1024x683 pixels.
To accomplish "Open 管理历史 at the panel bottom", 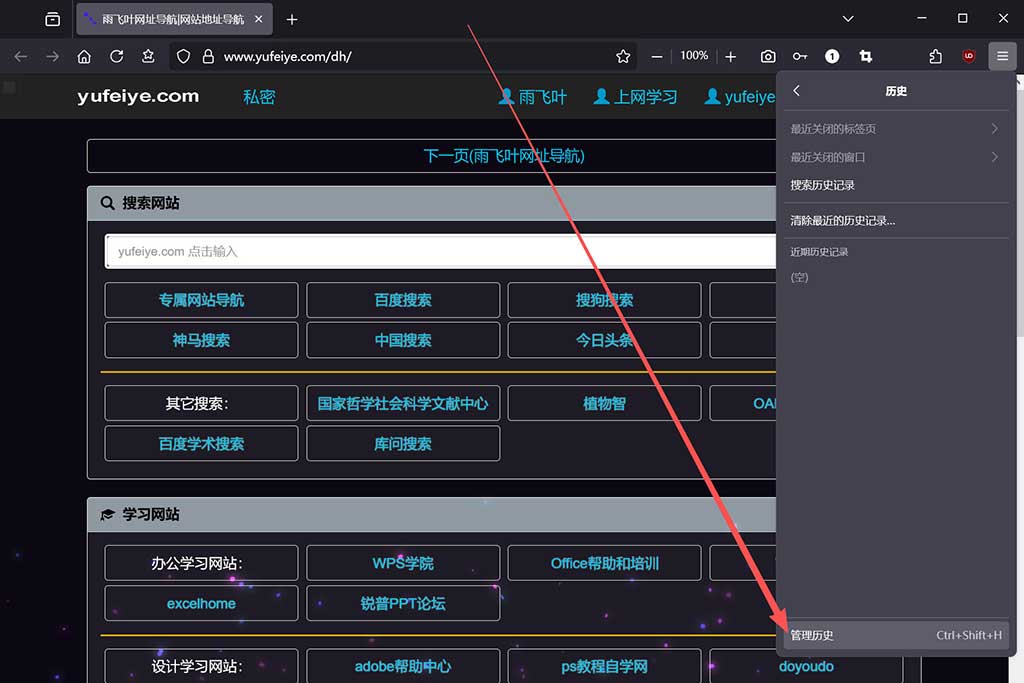I will (896, 635).
